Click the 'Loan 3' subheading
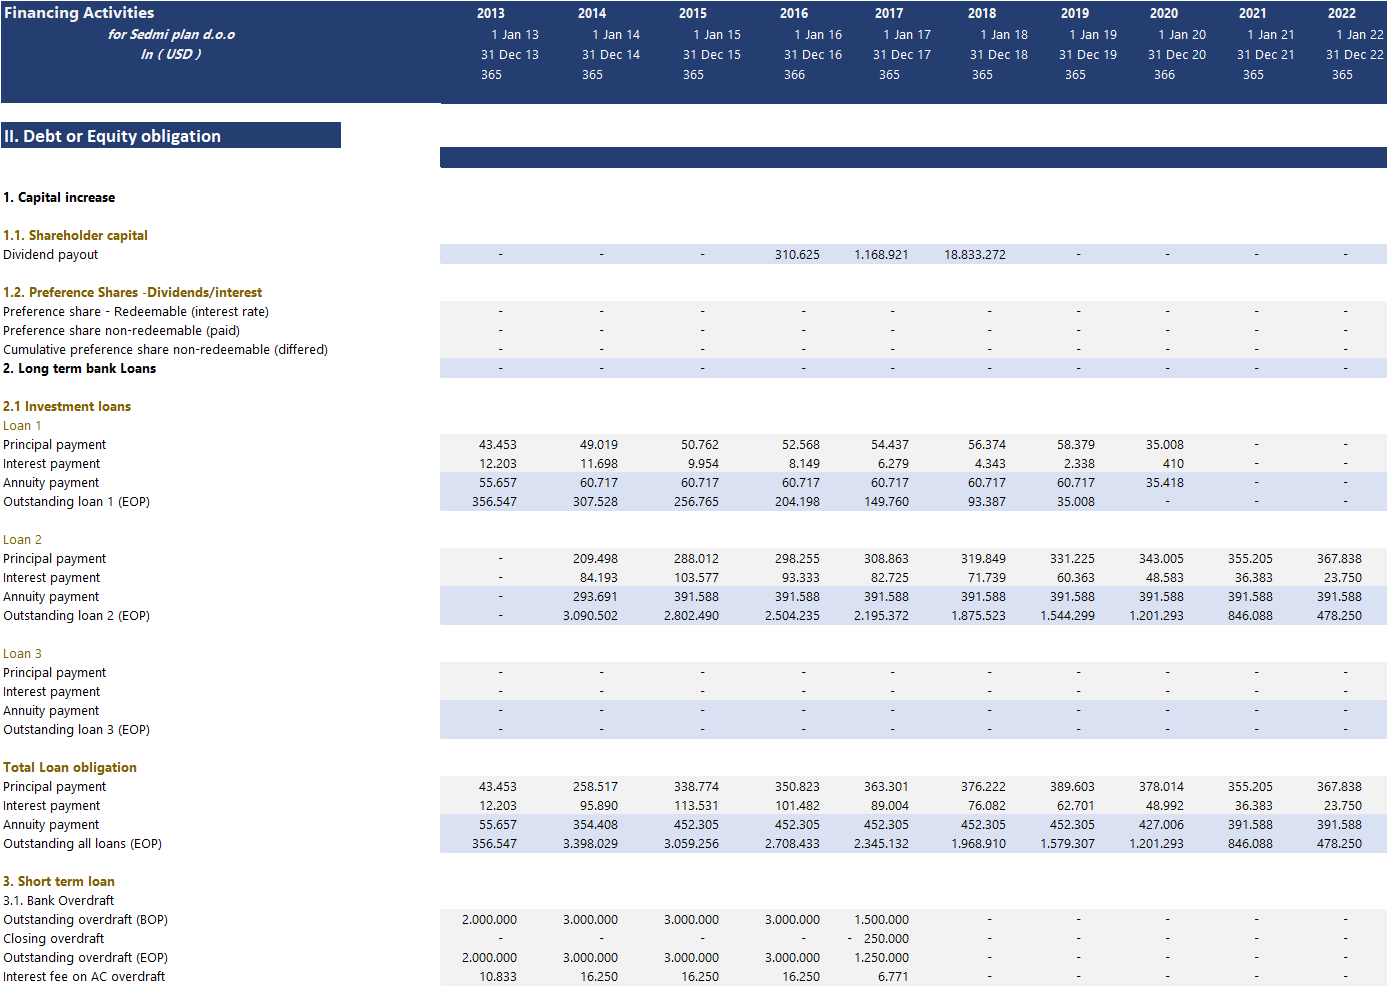Viewport: 1387px width, 986px height. 22,653
